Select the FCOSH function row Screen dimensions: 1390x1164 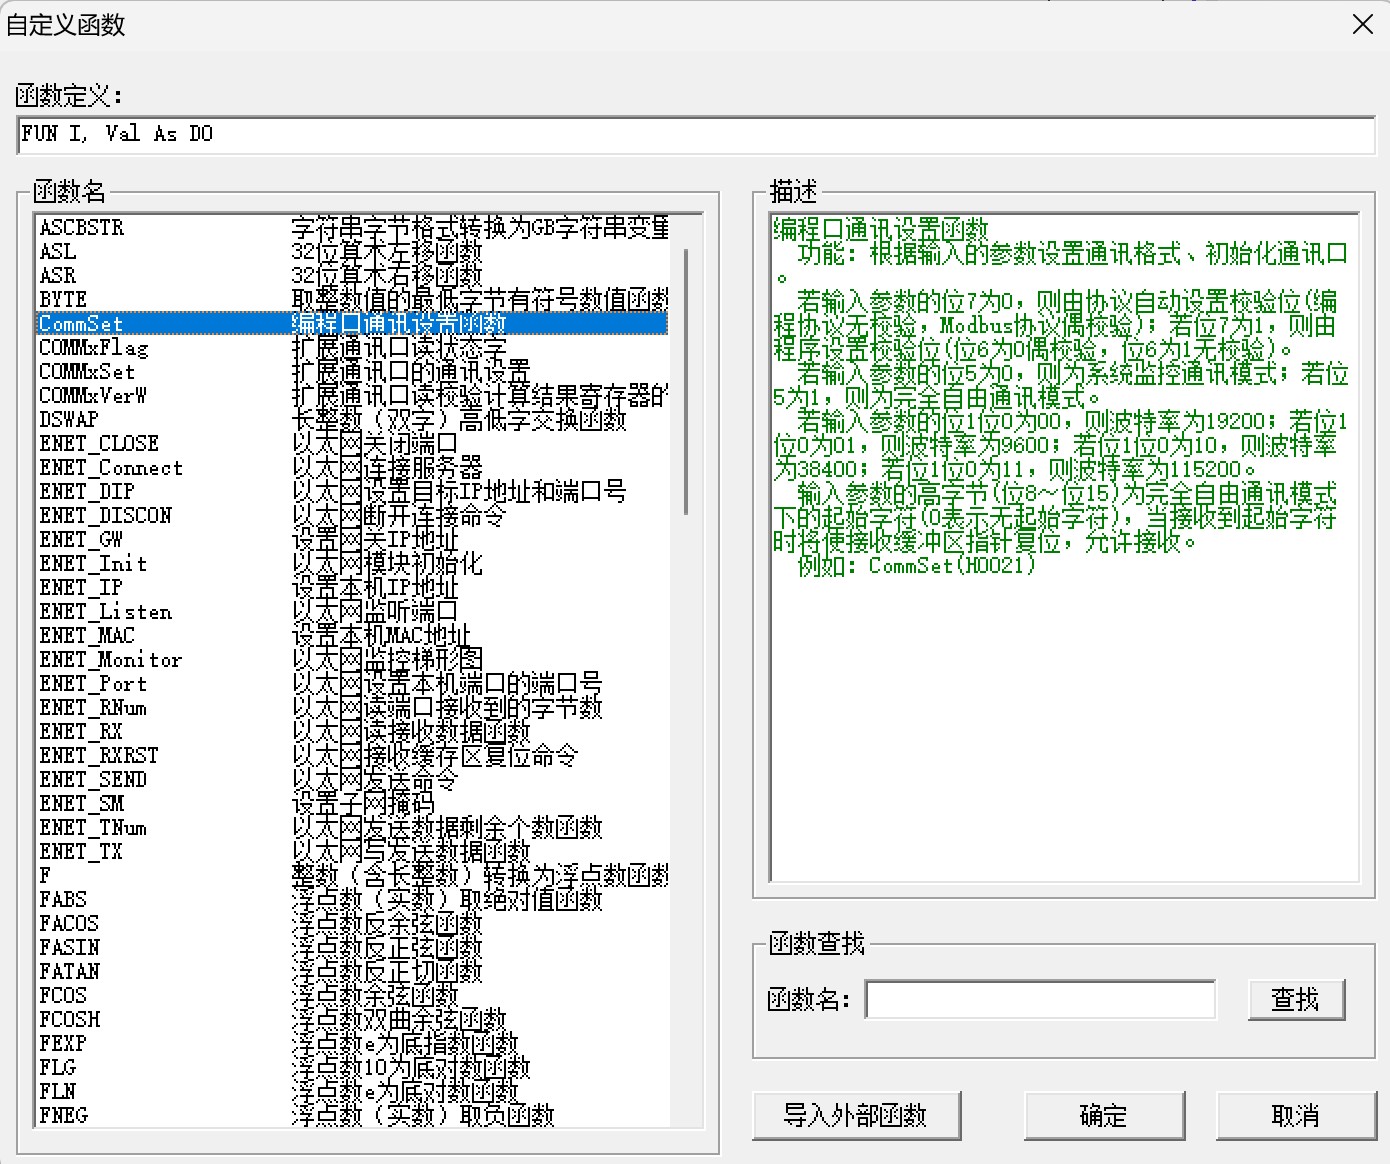pyautogui.click(x=353, y=1020)
